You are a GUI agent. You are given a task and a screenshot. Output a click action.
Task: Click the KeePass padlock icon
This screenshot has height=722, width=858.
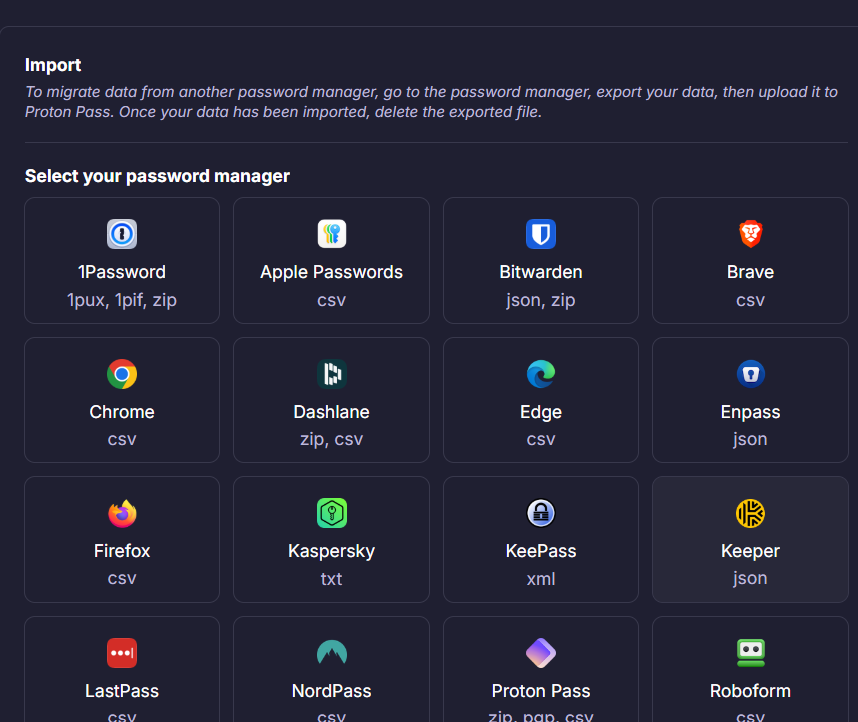[541, 513]
